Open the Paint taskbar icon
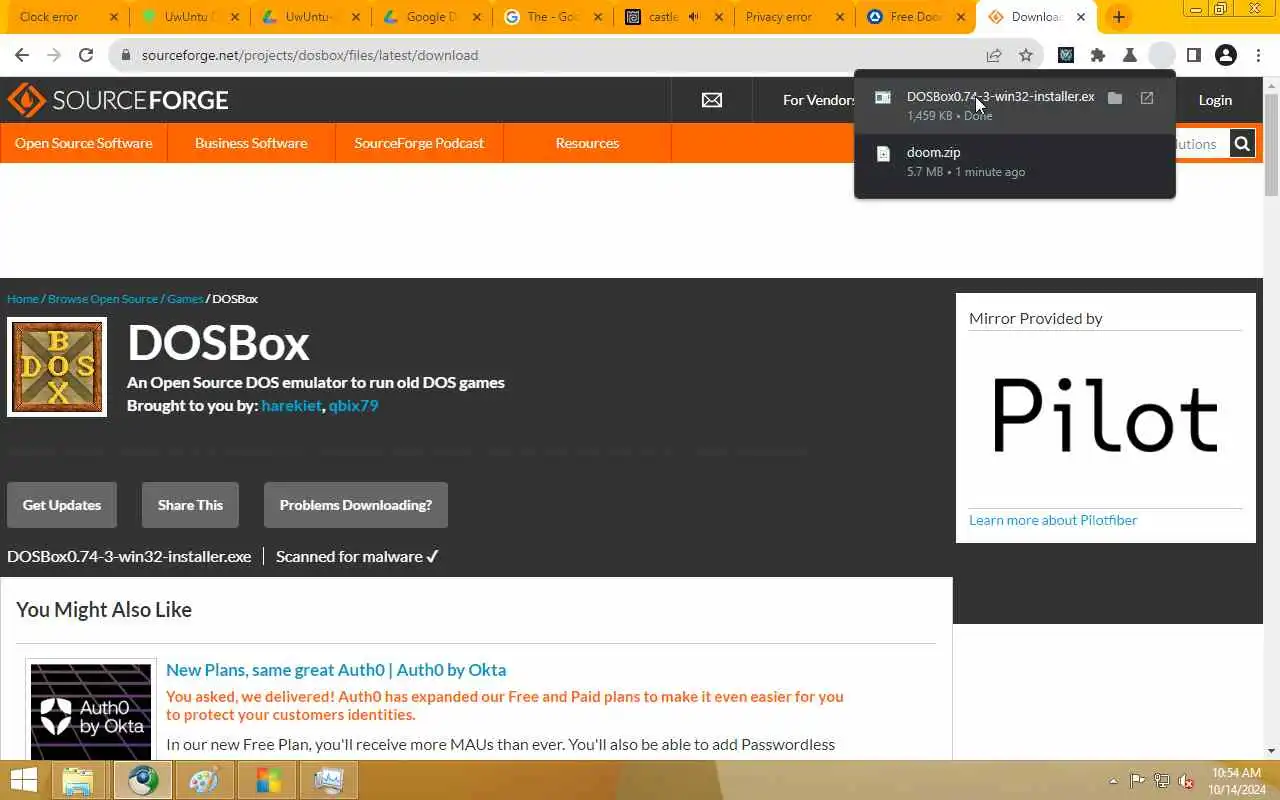Viewport: 1280px width, 800px height. 204,781
